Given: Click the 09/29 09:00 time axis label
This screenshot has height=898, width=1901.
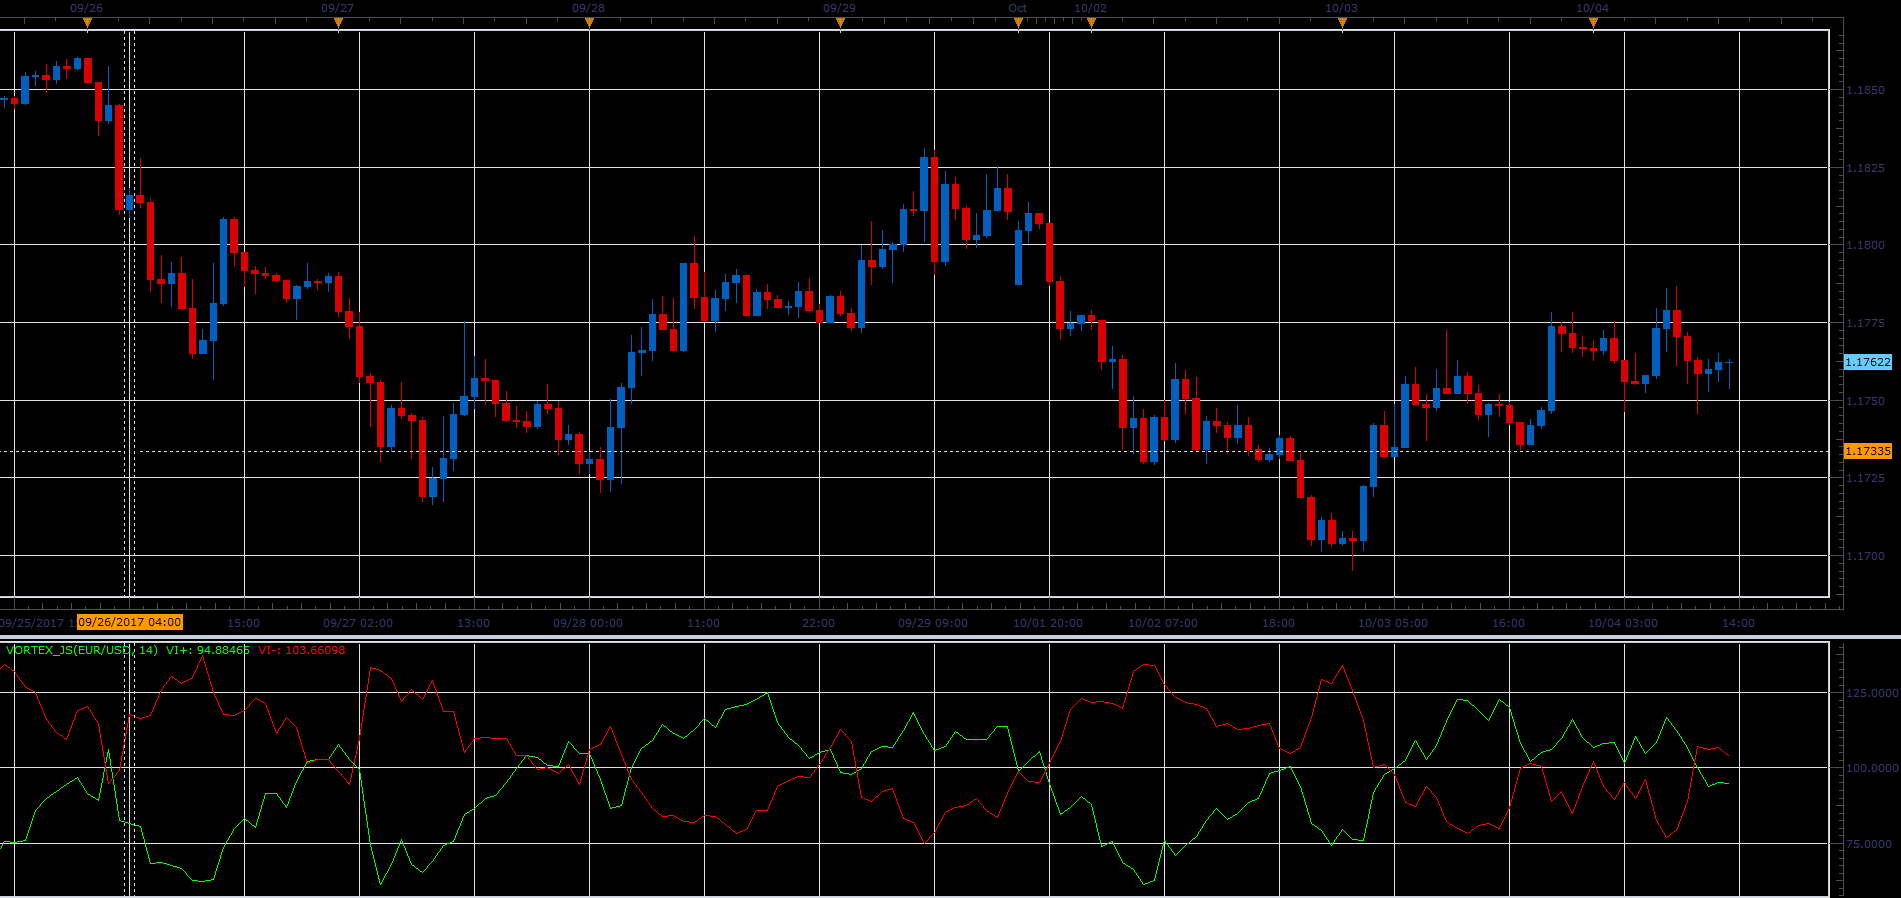Looking at the screenshot, I should coord(933,623).
